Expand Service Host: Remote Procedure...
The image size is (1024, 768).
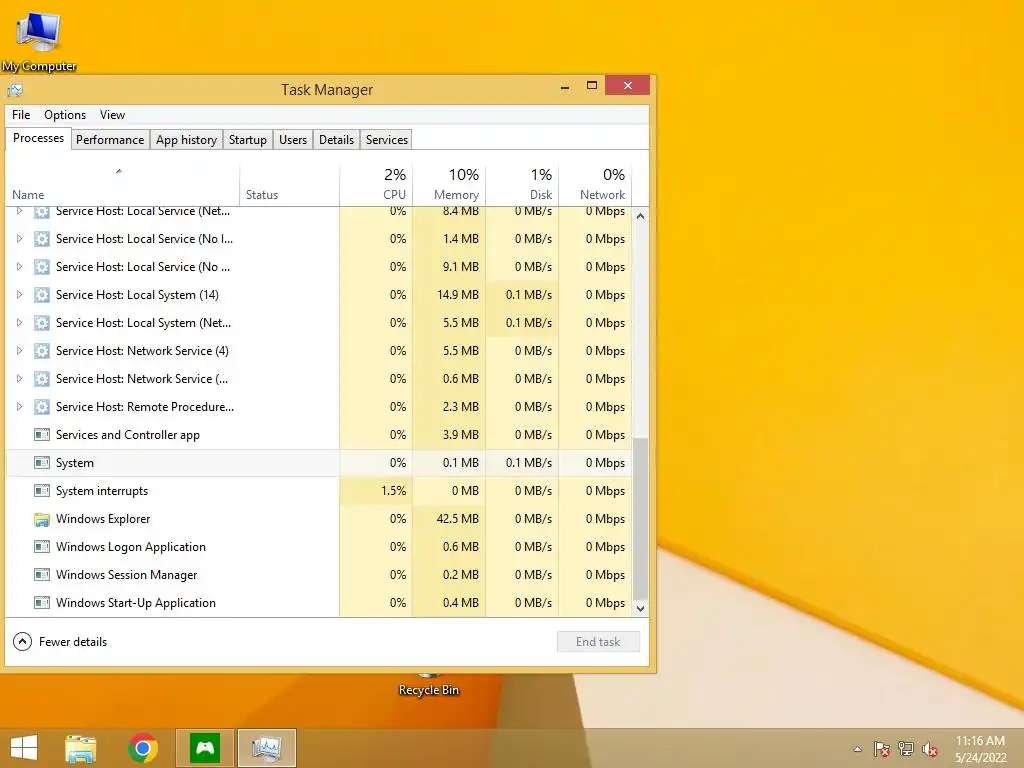19,408
